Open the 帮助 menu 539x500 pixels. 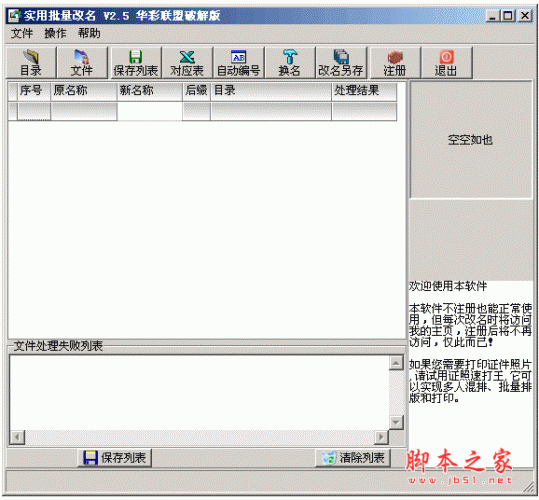point(89,33)
